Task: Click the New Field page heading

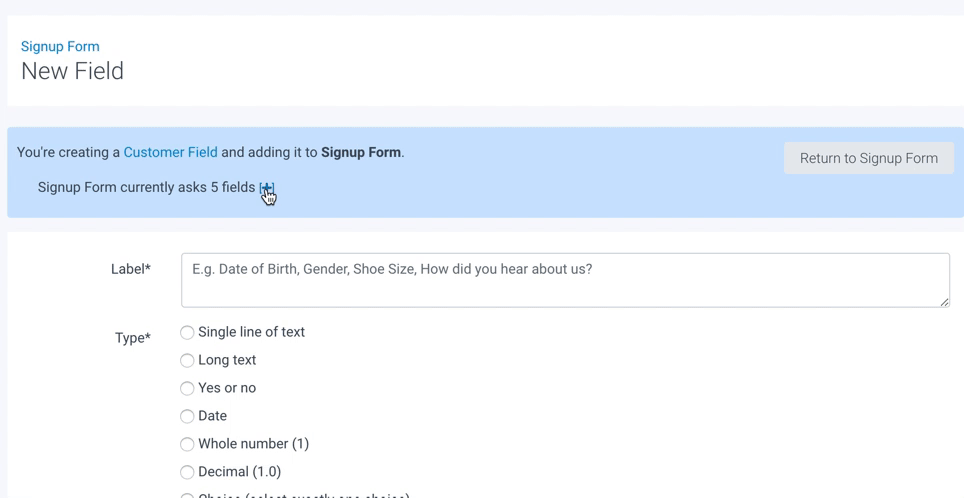Action: pos(72,71)
